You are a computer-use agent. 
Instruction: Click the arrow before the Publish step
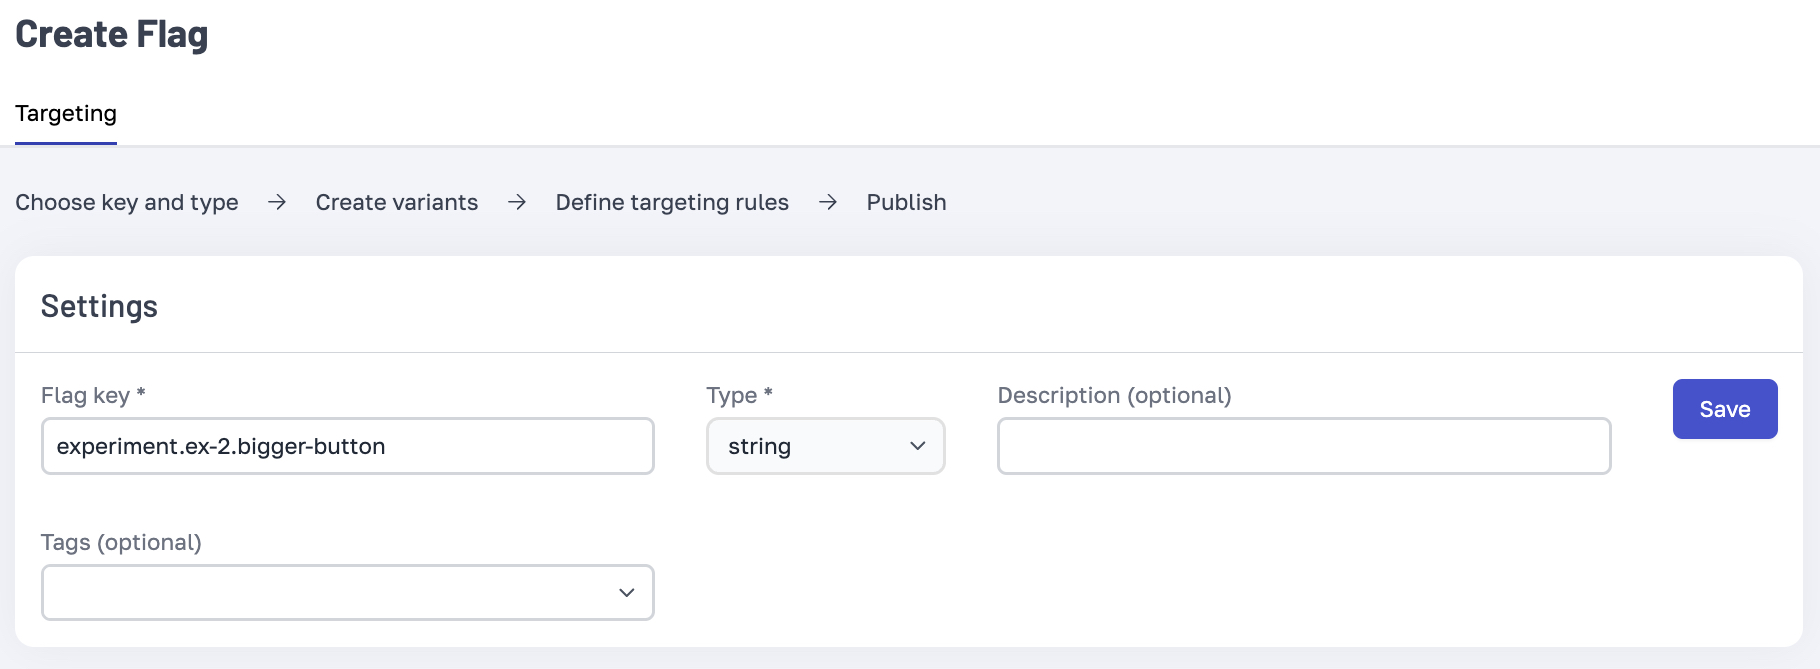(x=828, y=203)
